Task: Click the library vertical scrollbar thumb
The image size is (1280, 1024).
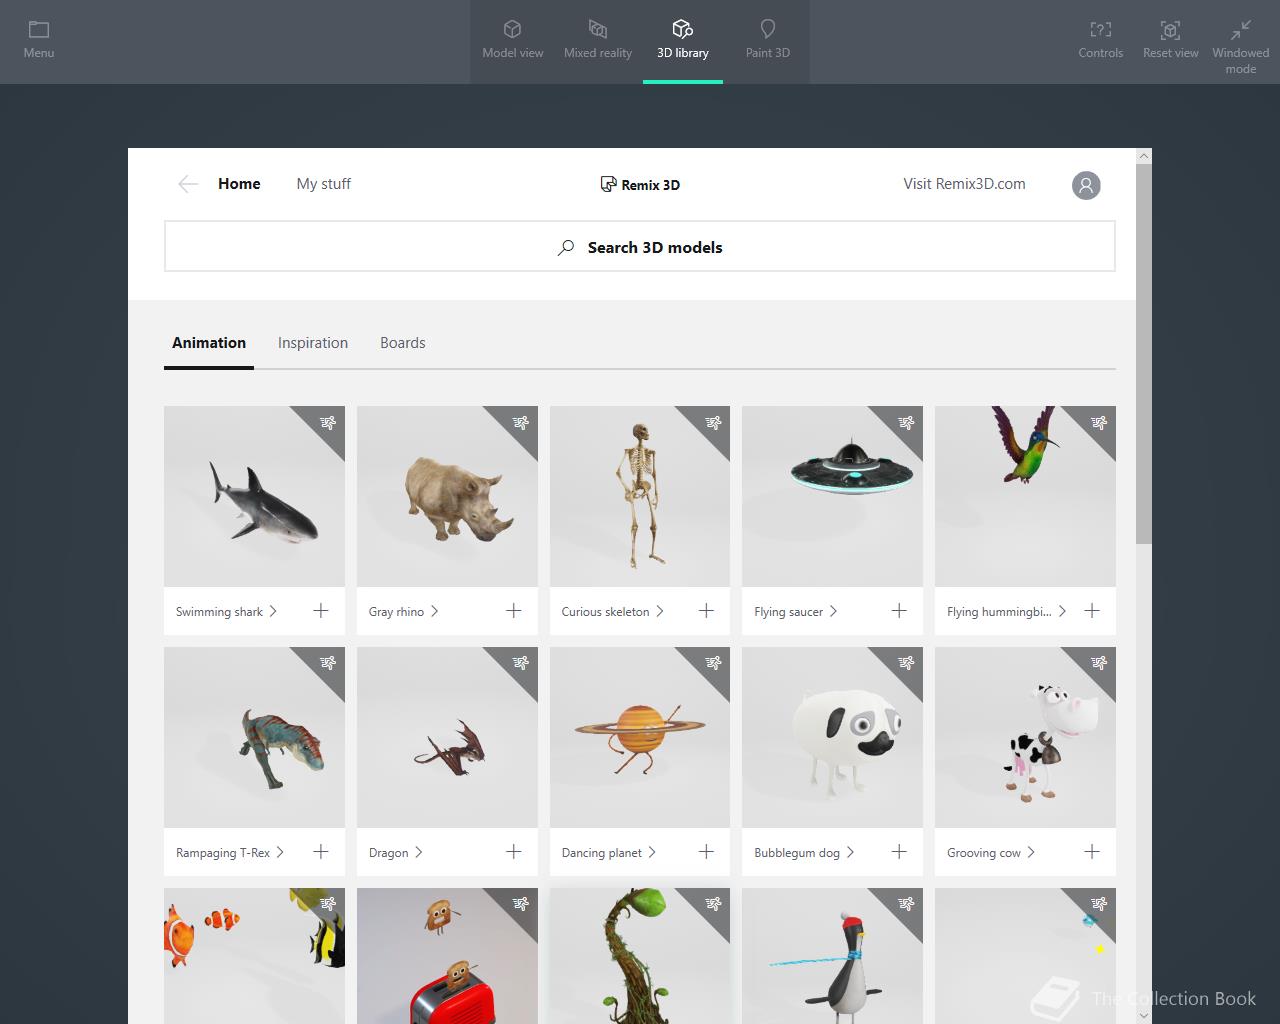Action: (x=1144, y=355)
